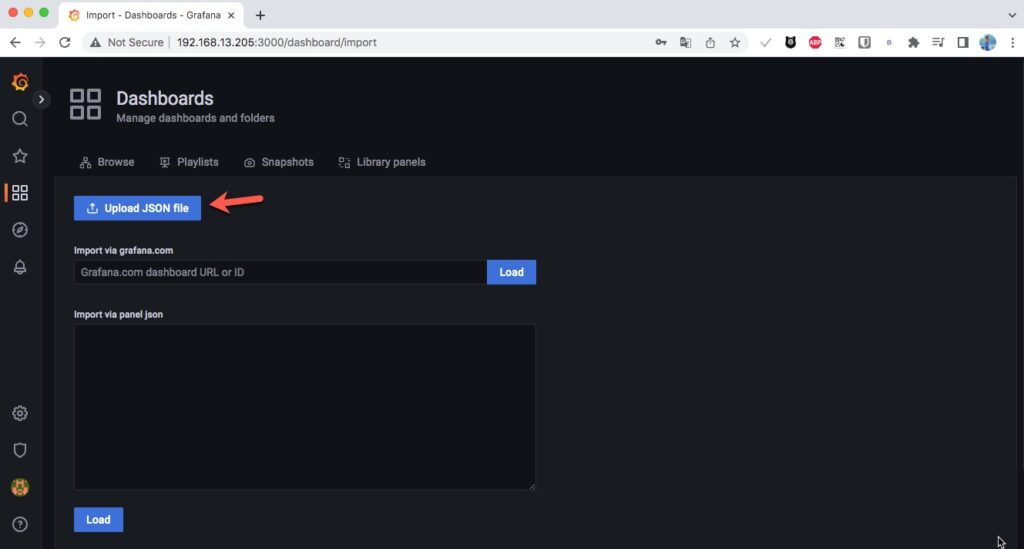Bookmark this page with the star icon
Screen dimensions: 1024x549
735,42
